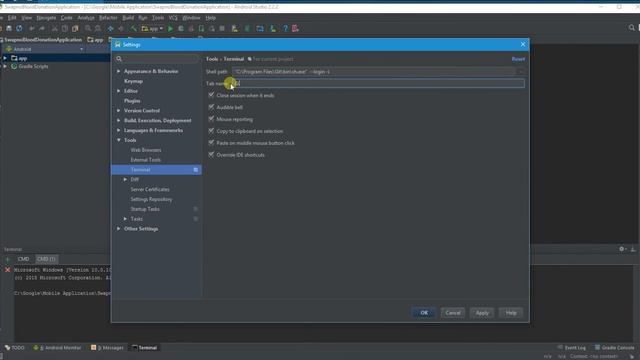Click the Terminal panel hide icon

click(633, 249)
